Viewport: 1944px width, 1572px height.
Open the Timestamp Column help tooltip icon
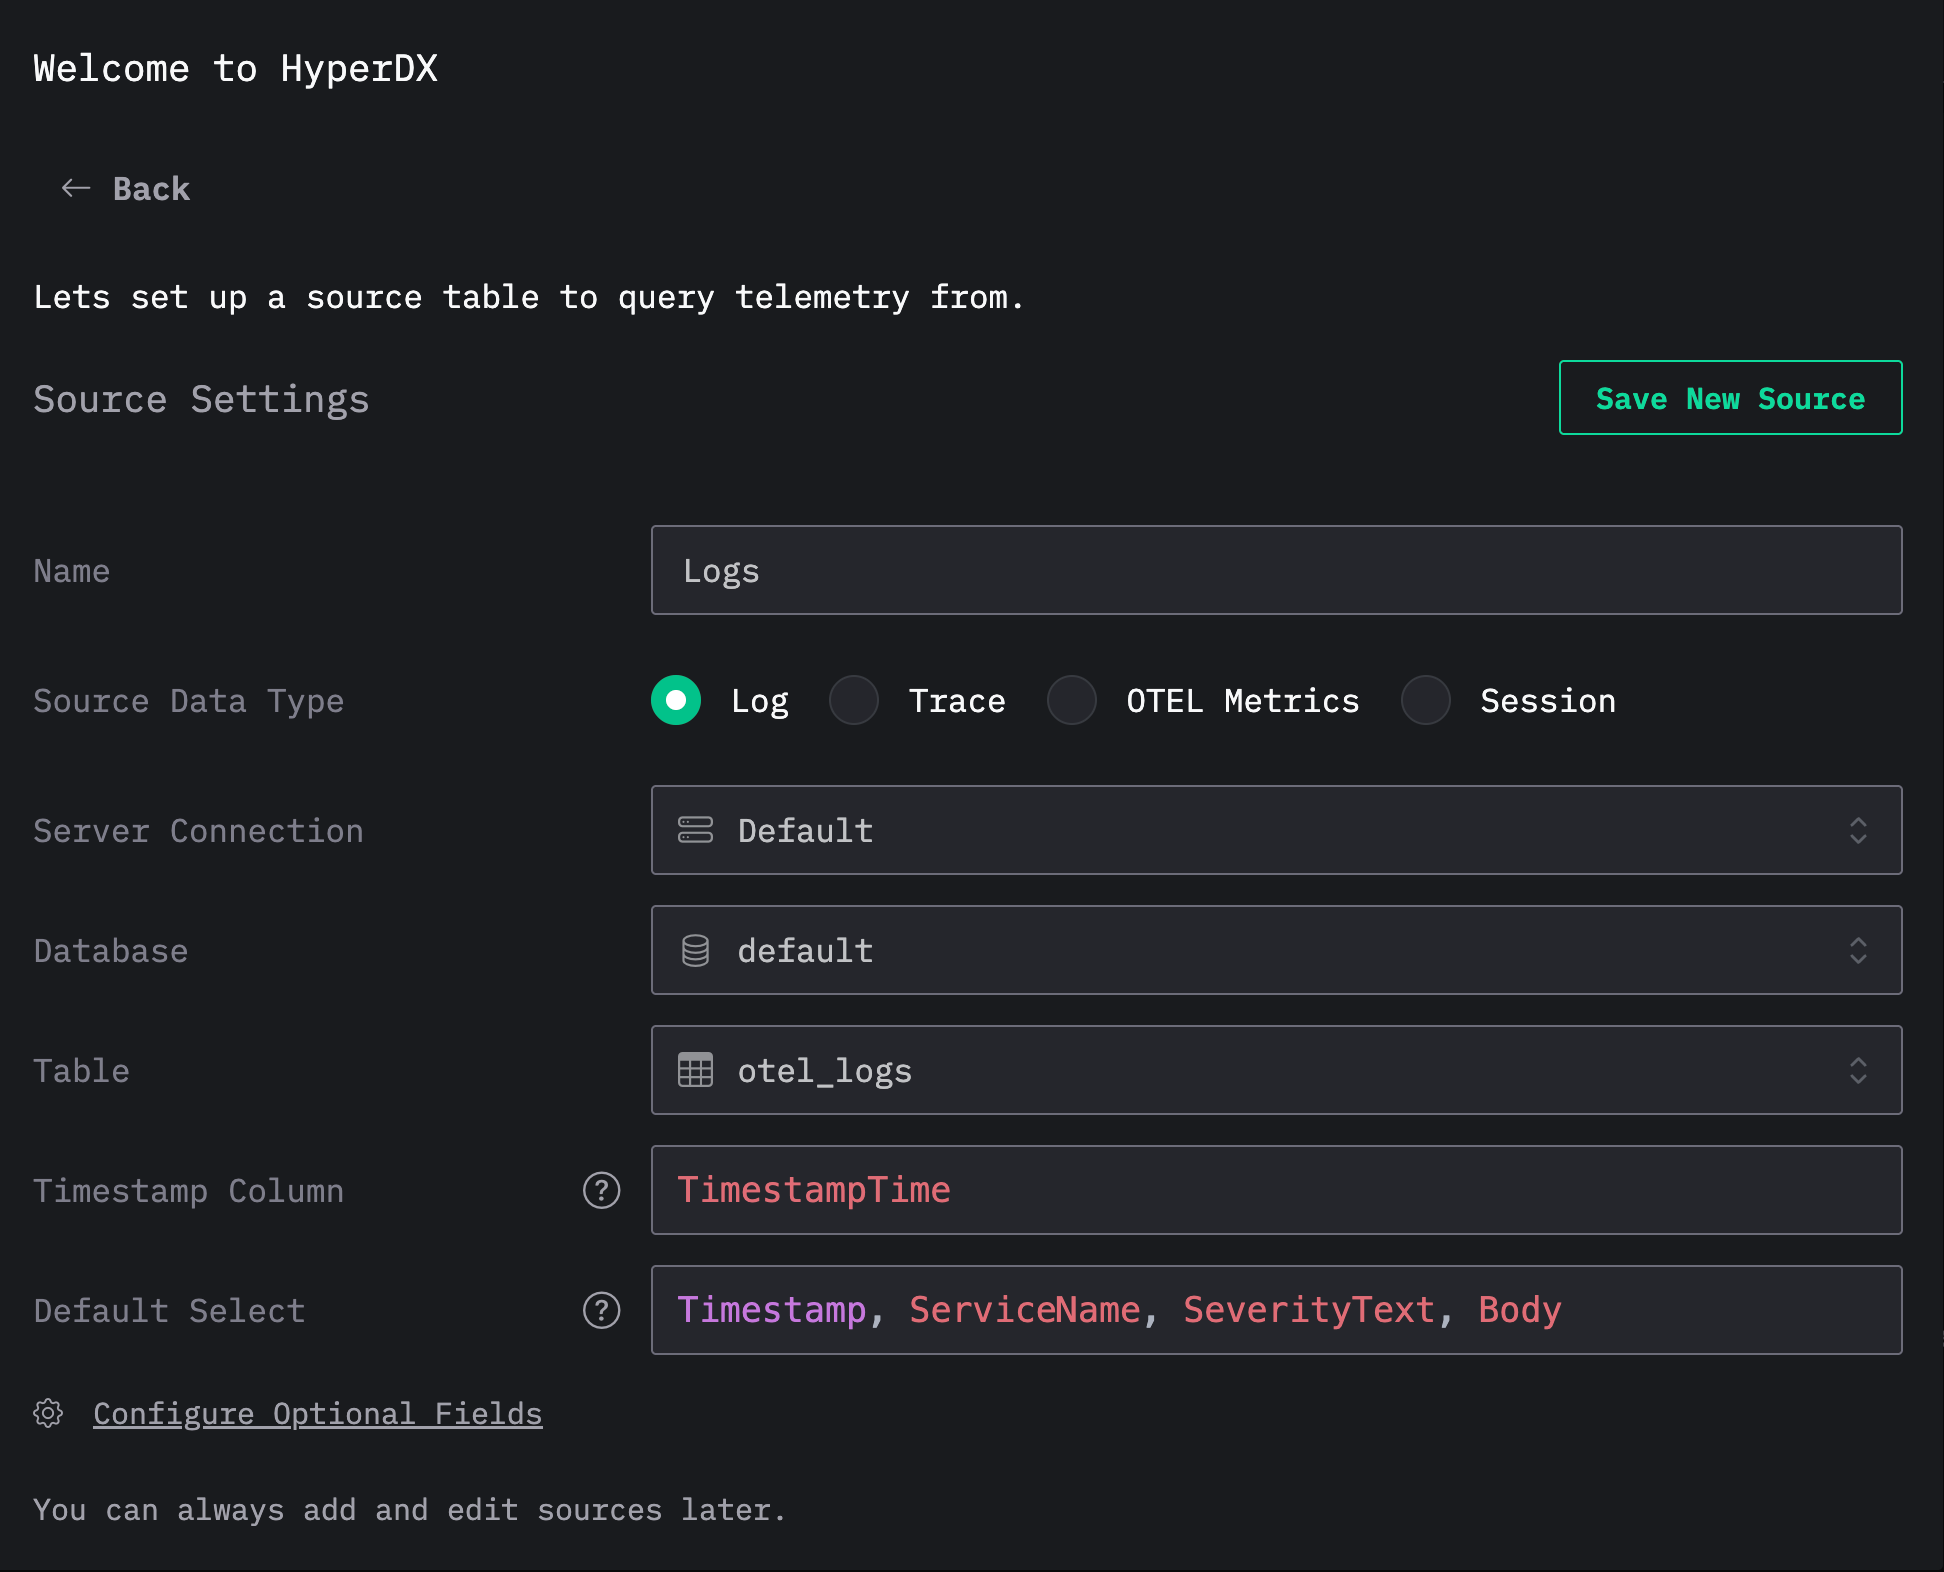[601, 1191]
